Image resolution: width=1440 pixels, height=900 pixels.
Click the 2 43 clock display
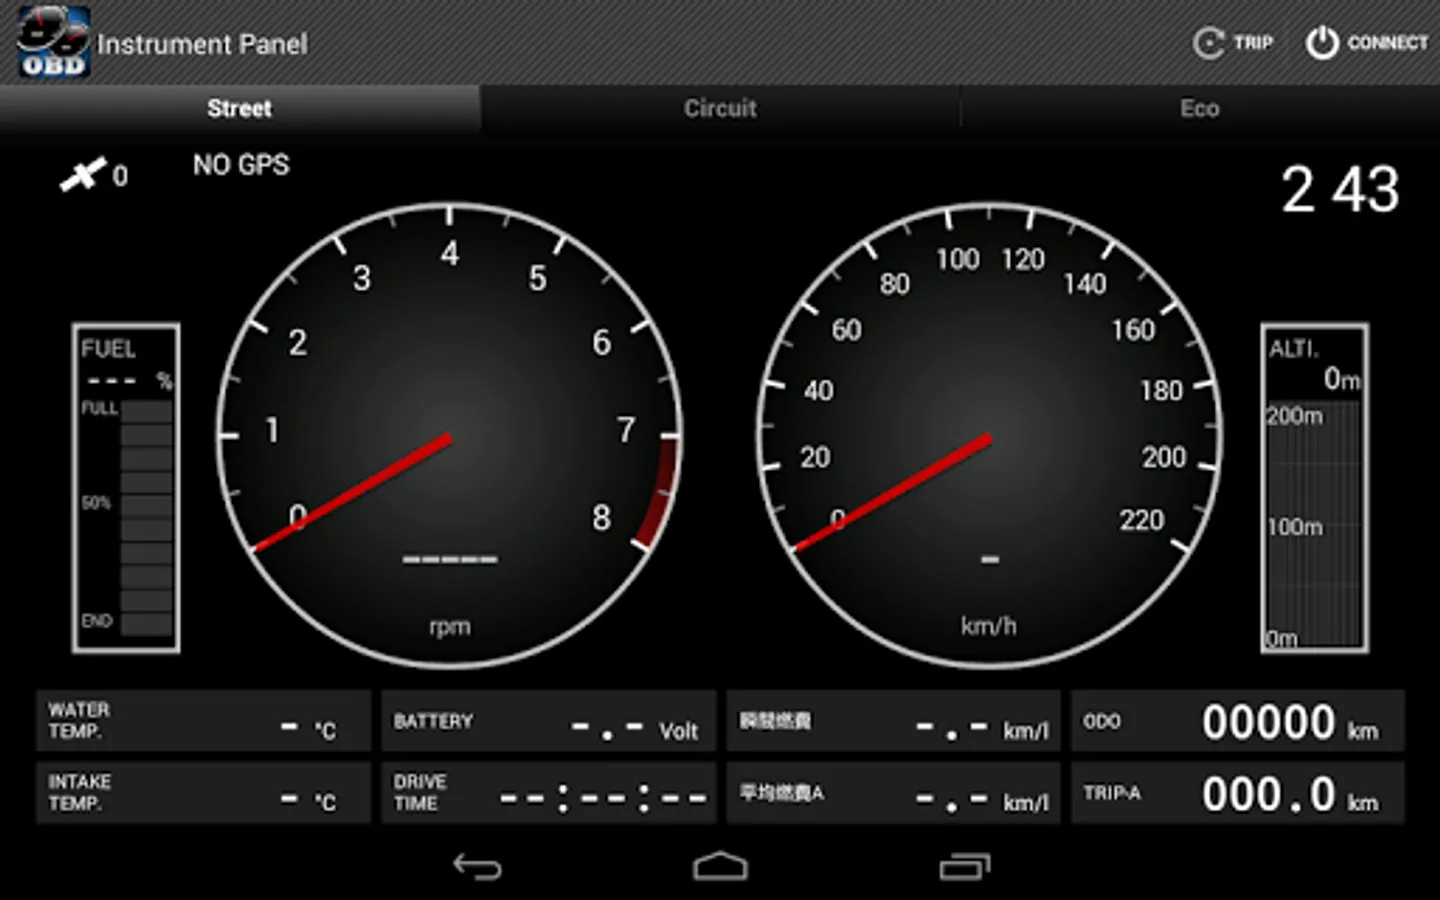coord(1340,190)
